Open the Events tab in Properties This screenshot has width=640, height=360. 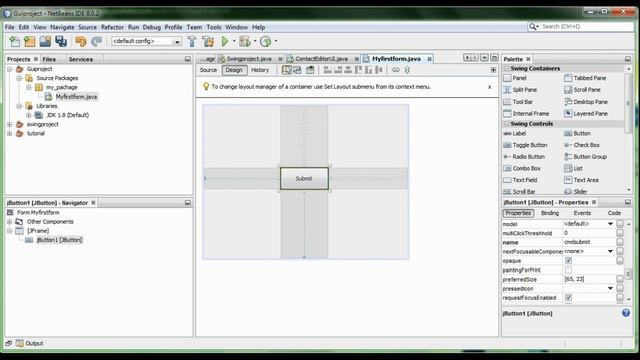tap(582, 213)
